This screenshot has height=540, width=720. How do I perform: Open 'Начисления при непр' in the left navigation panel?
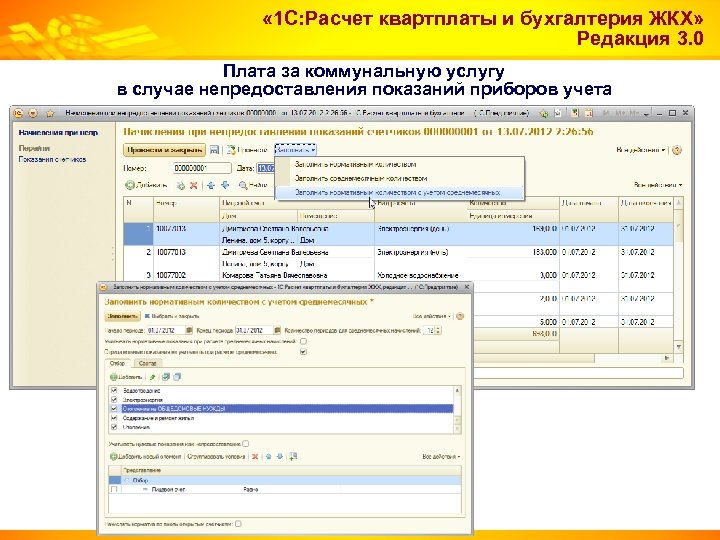pos(58,133)
